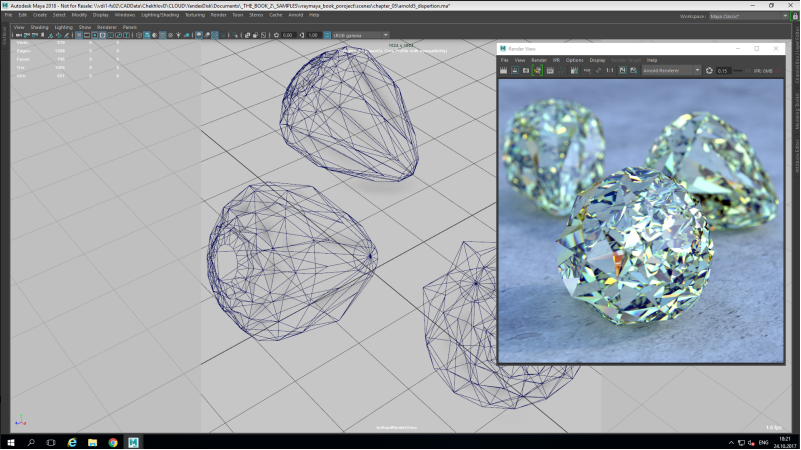
Task: Click the Keep Image icon in Render View
Action: tap(622, 70)
